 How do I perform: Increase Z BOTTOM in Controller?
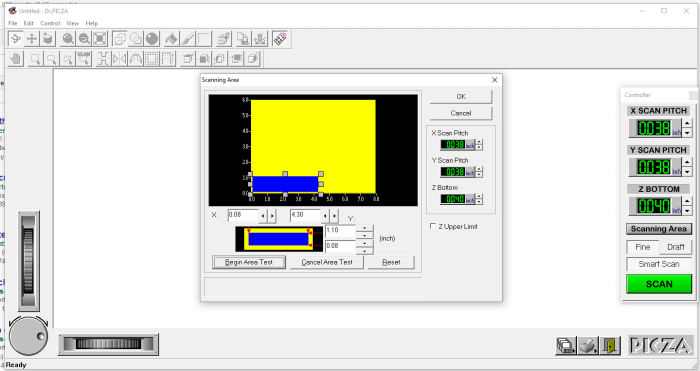688,201
